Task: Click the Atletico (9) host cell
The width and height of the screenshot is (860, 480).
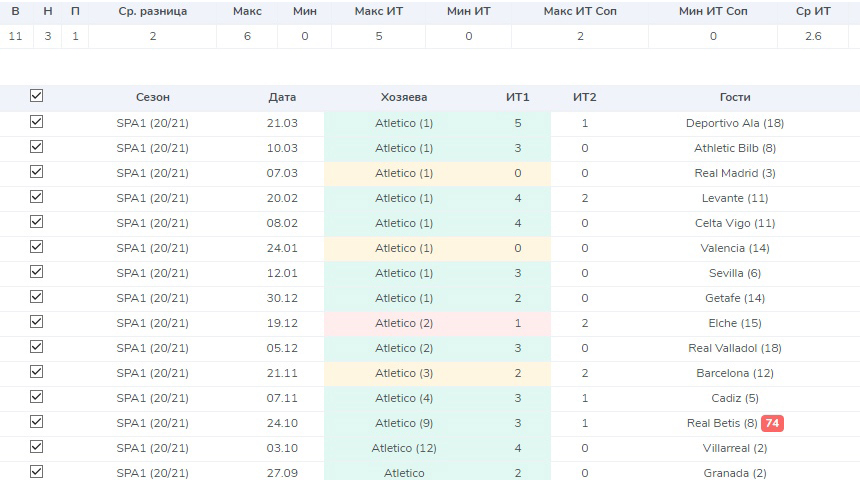Action: [x=404, y=423]
